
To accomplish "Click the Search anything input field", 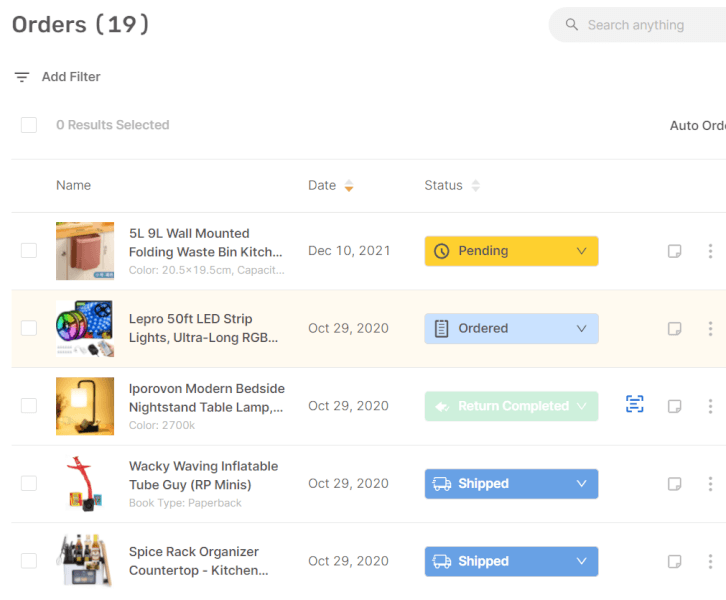I will coord(645,25).
